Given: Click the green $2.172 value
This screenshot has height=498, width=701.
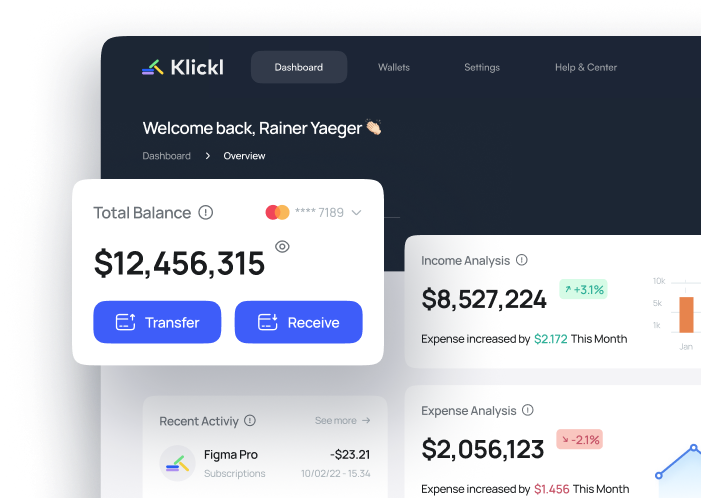Looking at the screenshot, I should click(x=551, y=339).
